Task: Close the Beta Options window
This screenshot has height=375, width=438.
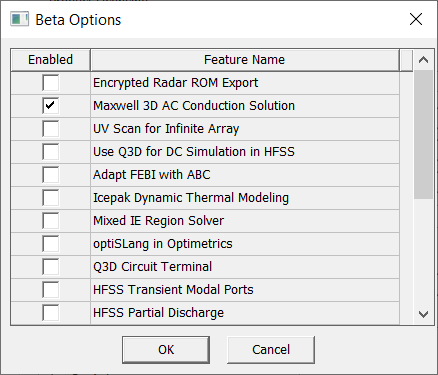Action: click(x=416, y=19)
